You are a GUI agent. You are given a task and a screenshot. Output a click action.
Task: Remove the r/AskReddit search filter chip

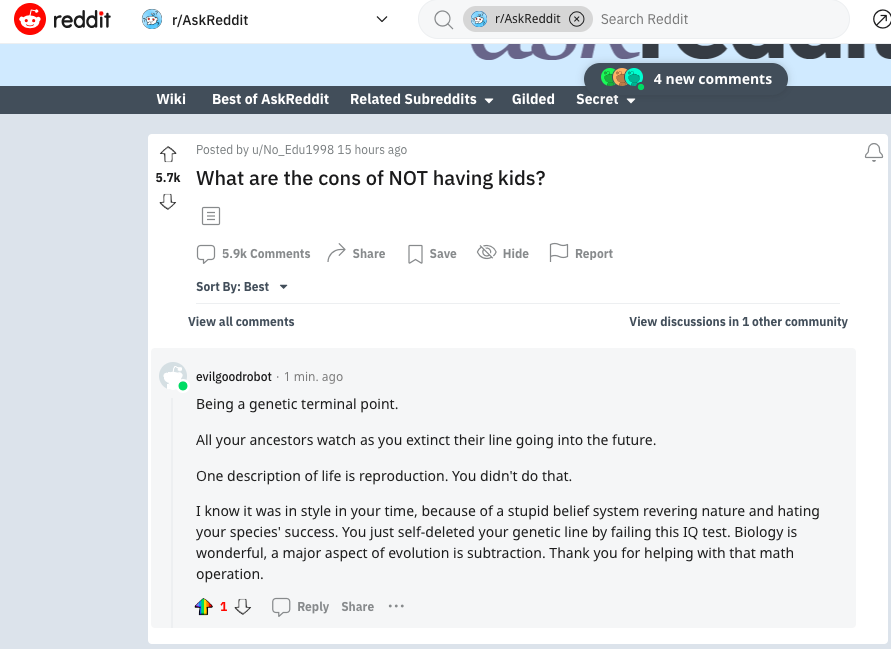[x=577, y=19]
